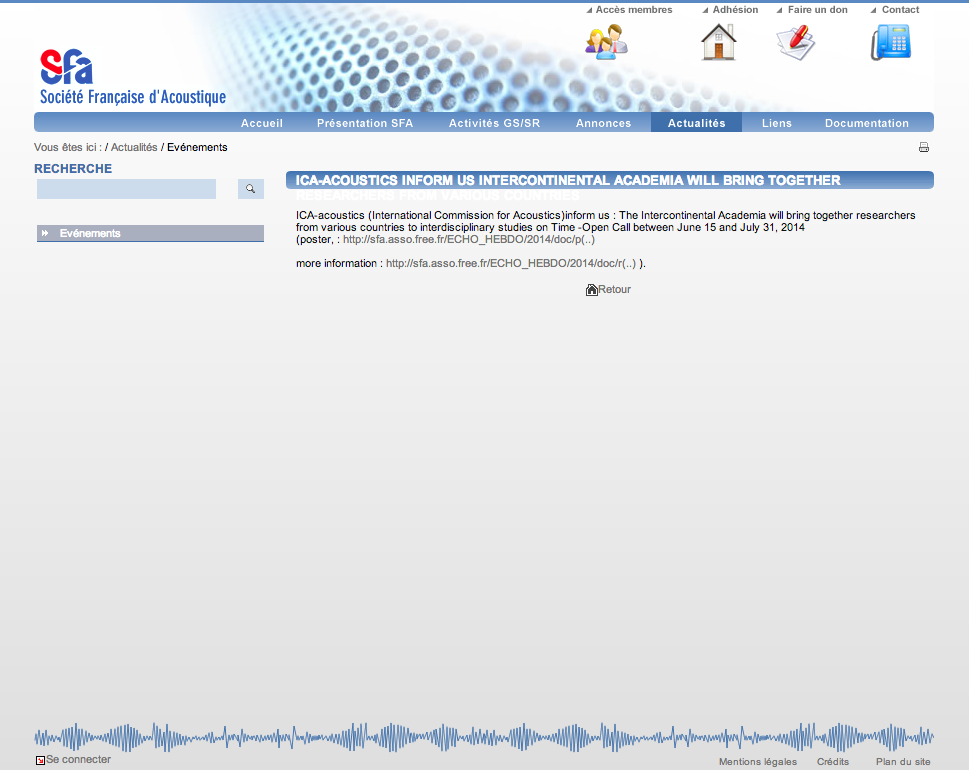
Task: Click Se connecter at page bottom
Action: (x=78, y=760)
